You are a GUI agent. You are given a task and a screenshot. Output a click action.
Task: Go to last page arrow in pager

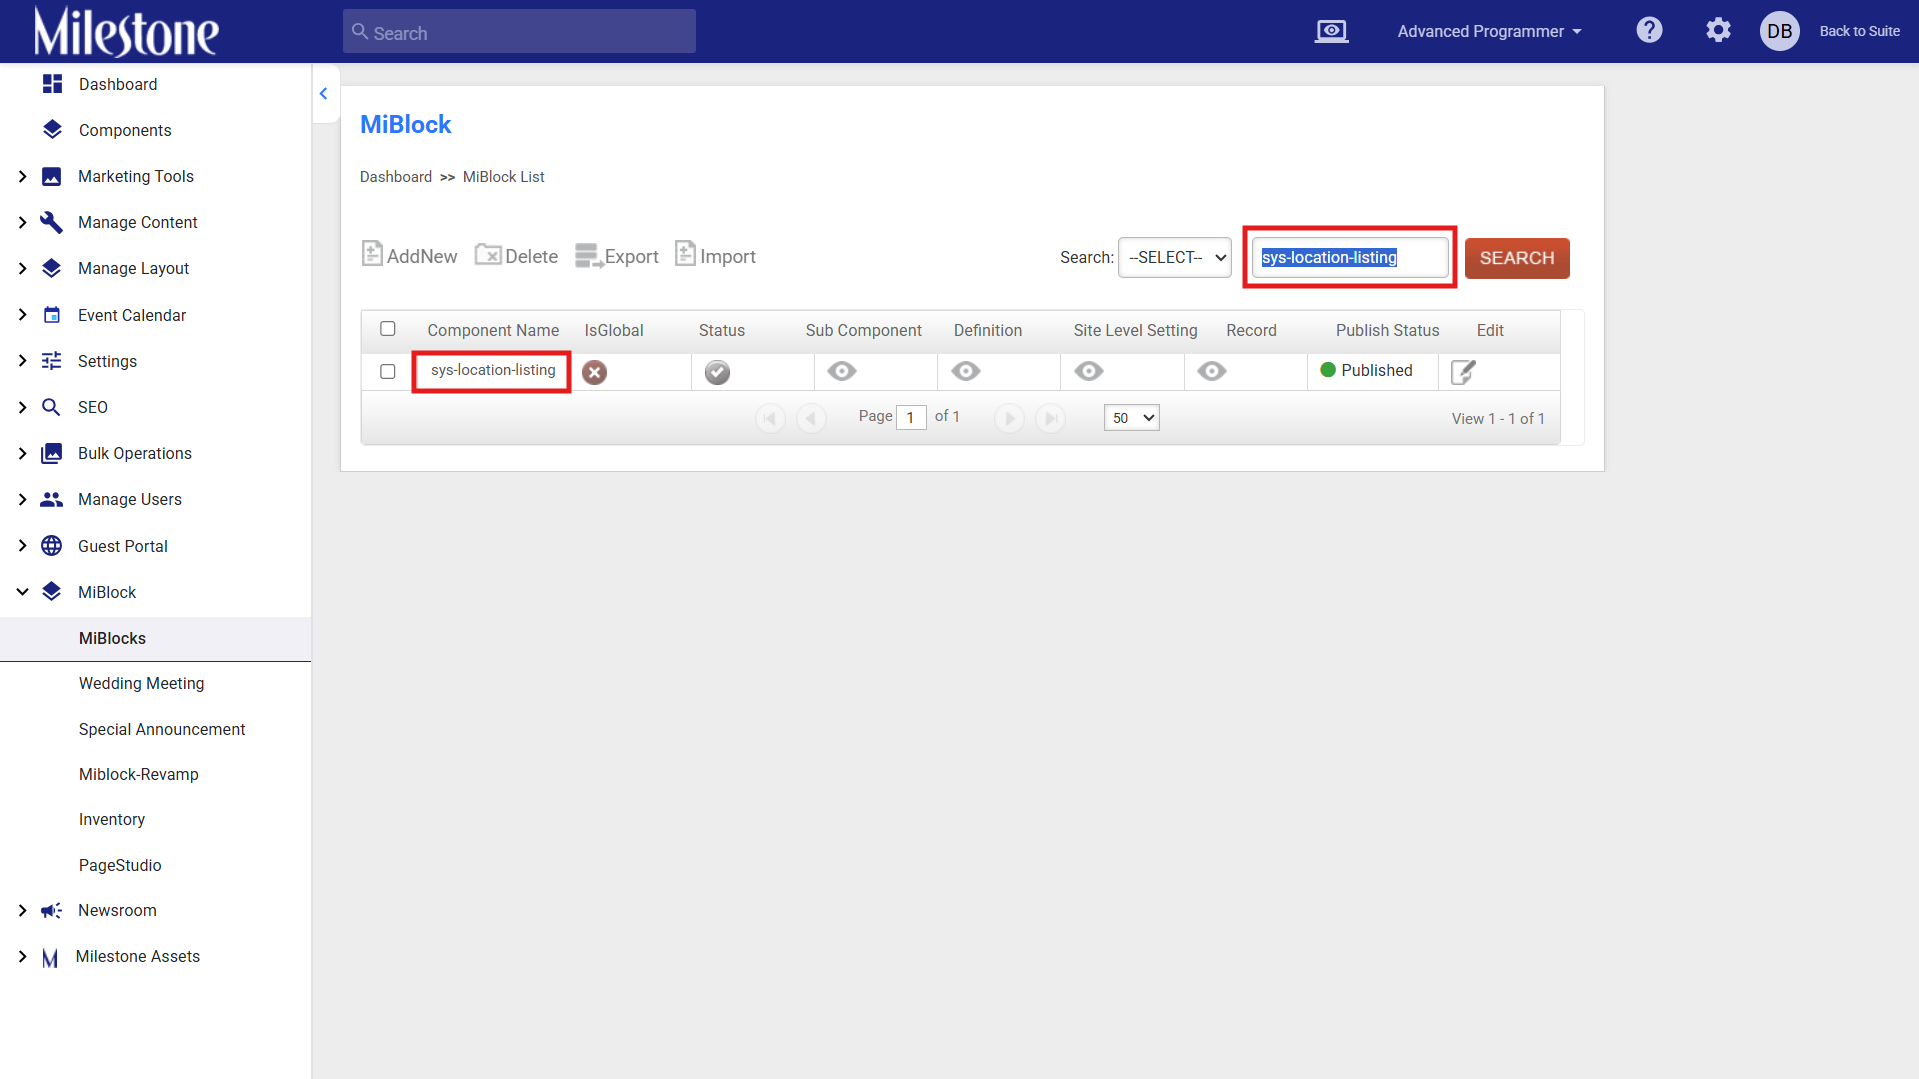(1050, 418)
